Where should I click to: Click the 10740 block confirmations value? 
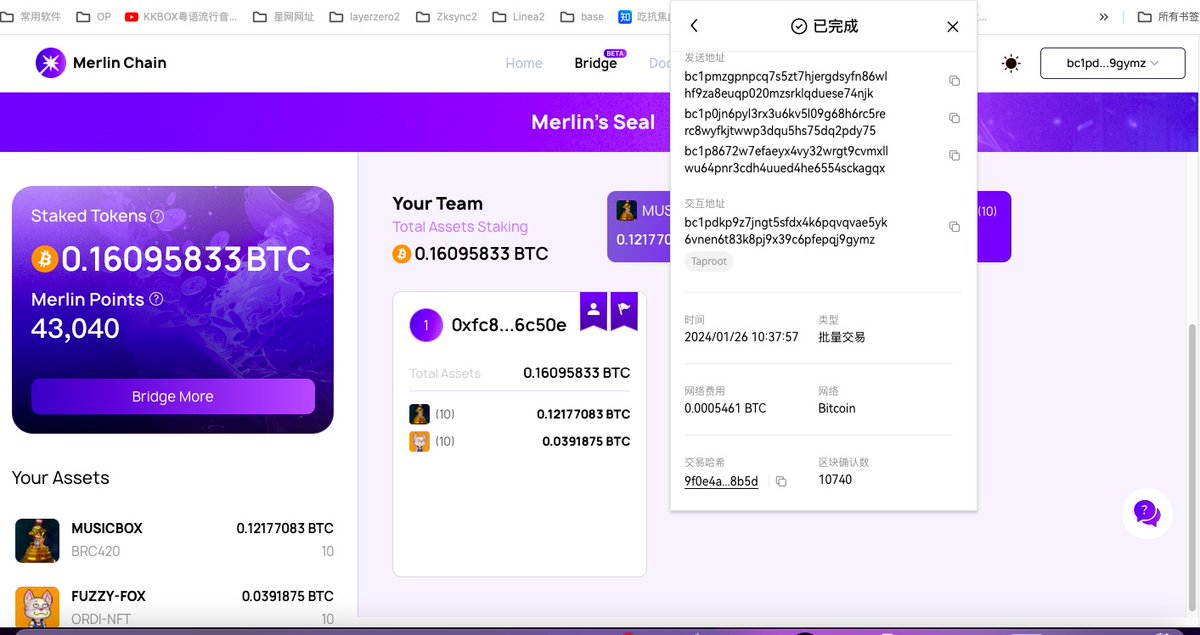pos(835,479)
